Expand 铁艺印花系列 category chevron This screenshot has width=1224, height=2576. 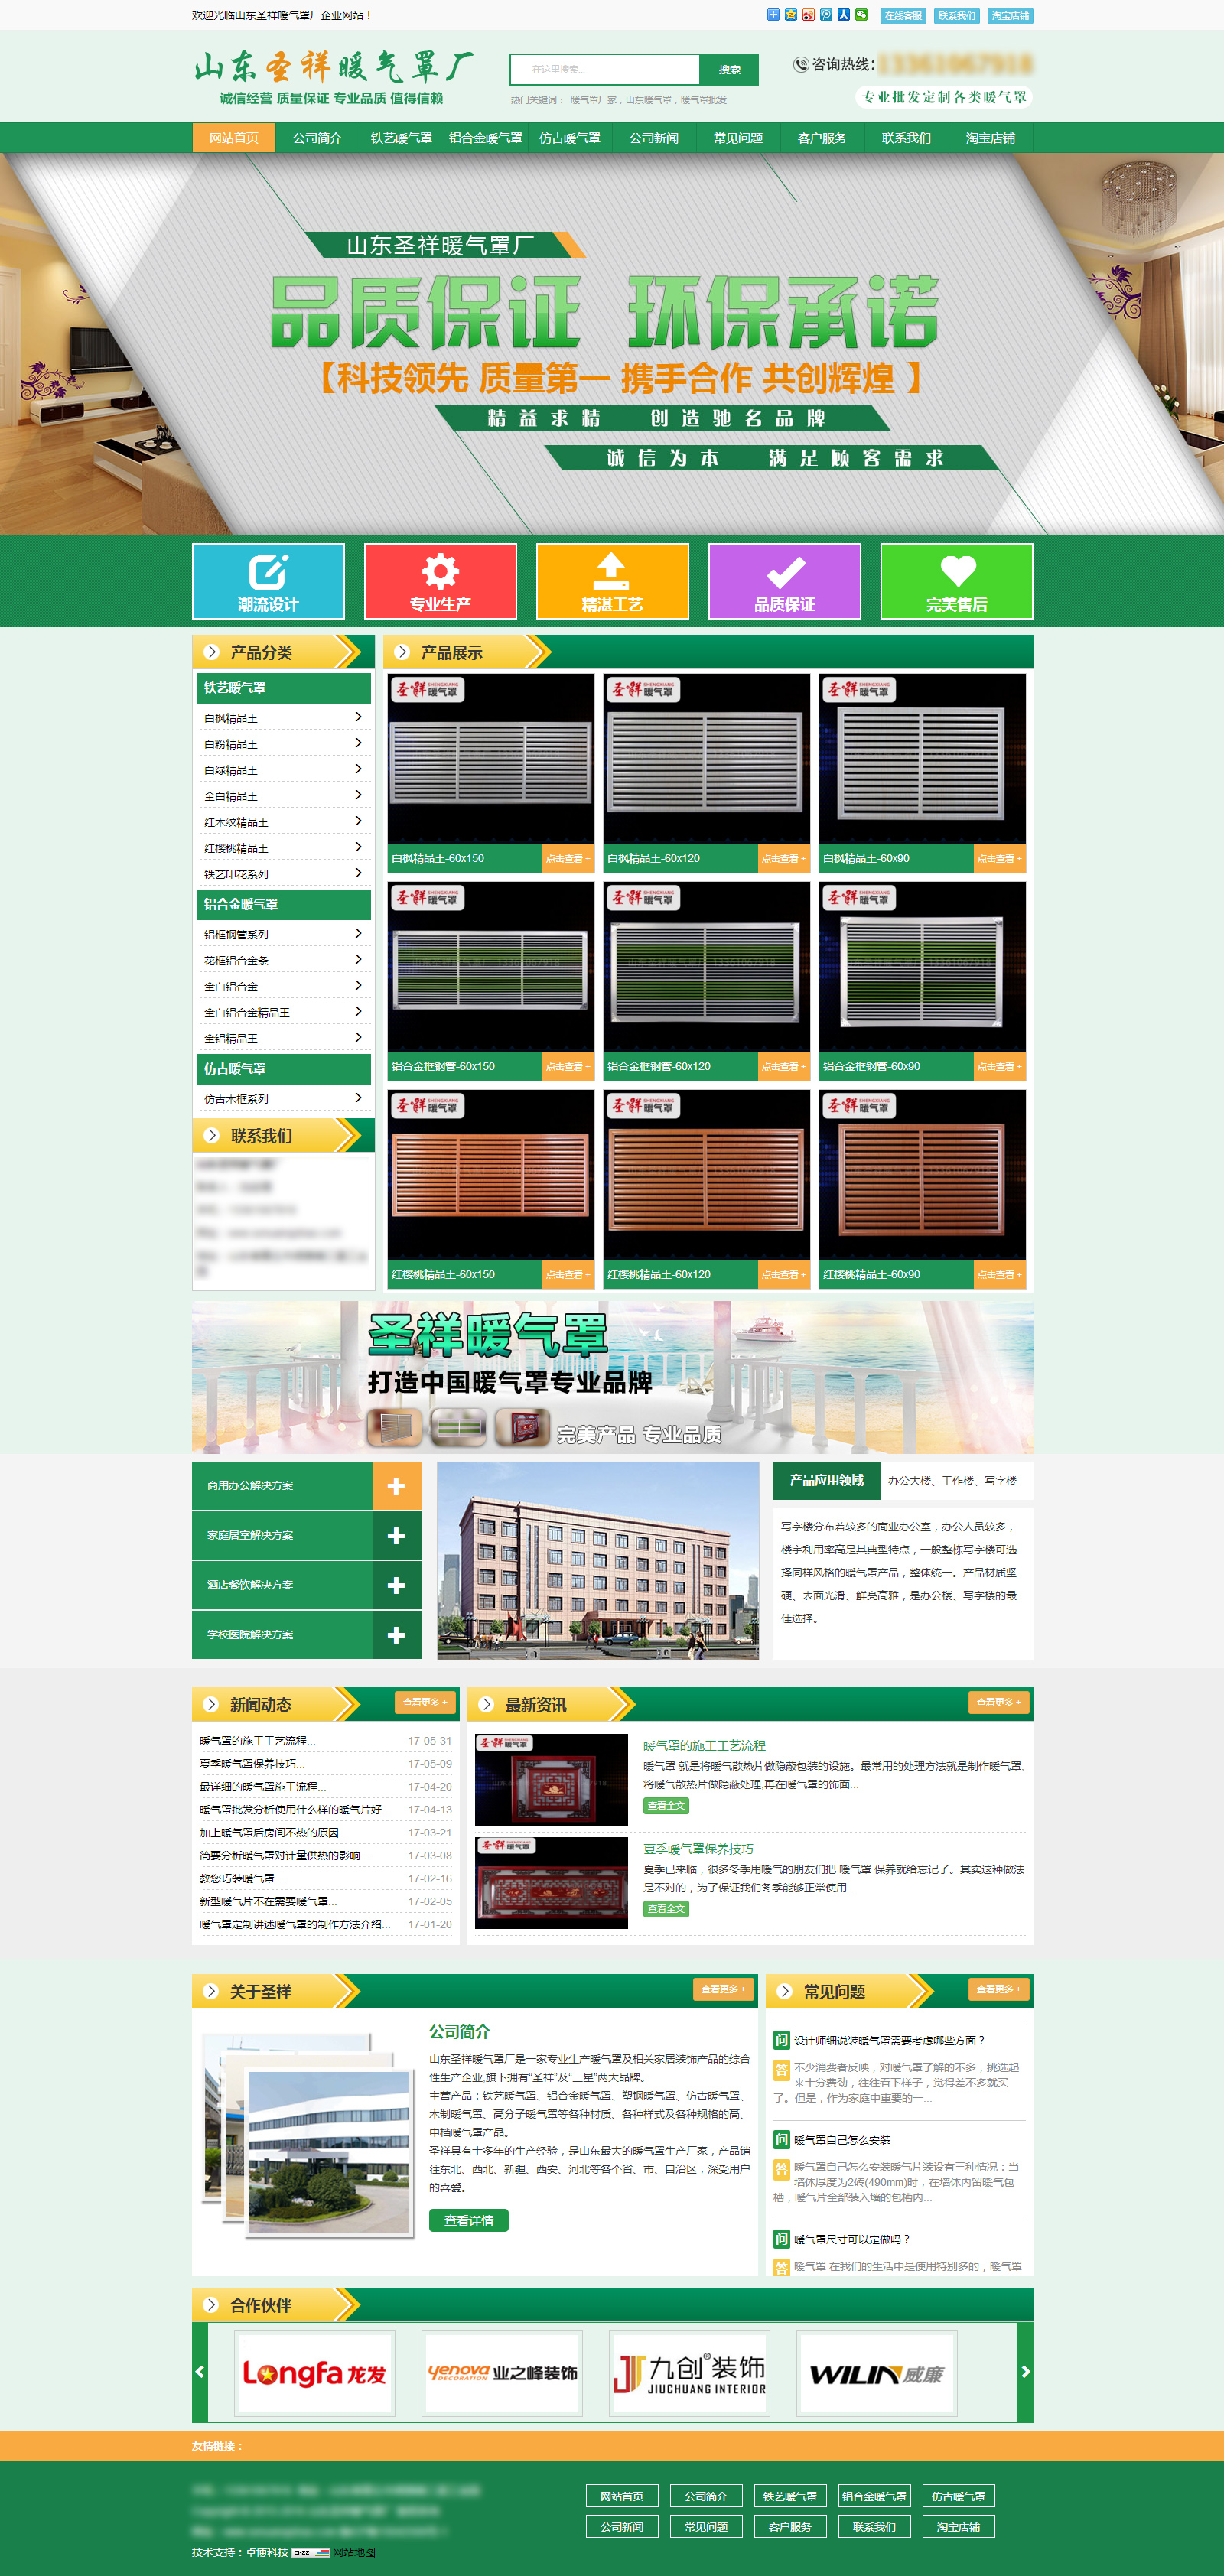pos(358,873)
